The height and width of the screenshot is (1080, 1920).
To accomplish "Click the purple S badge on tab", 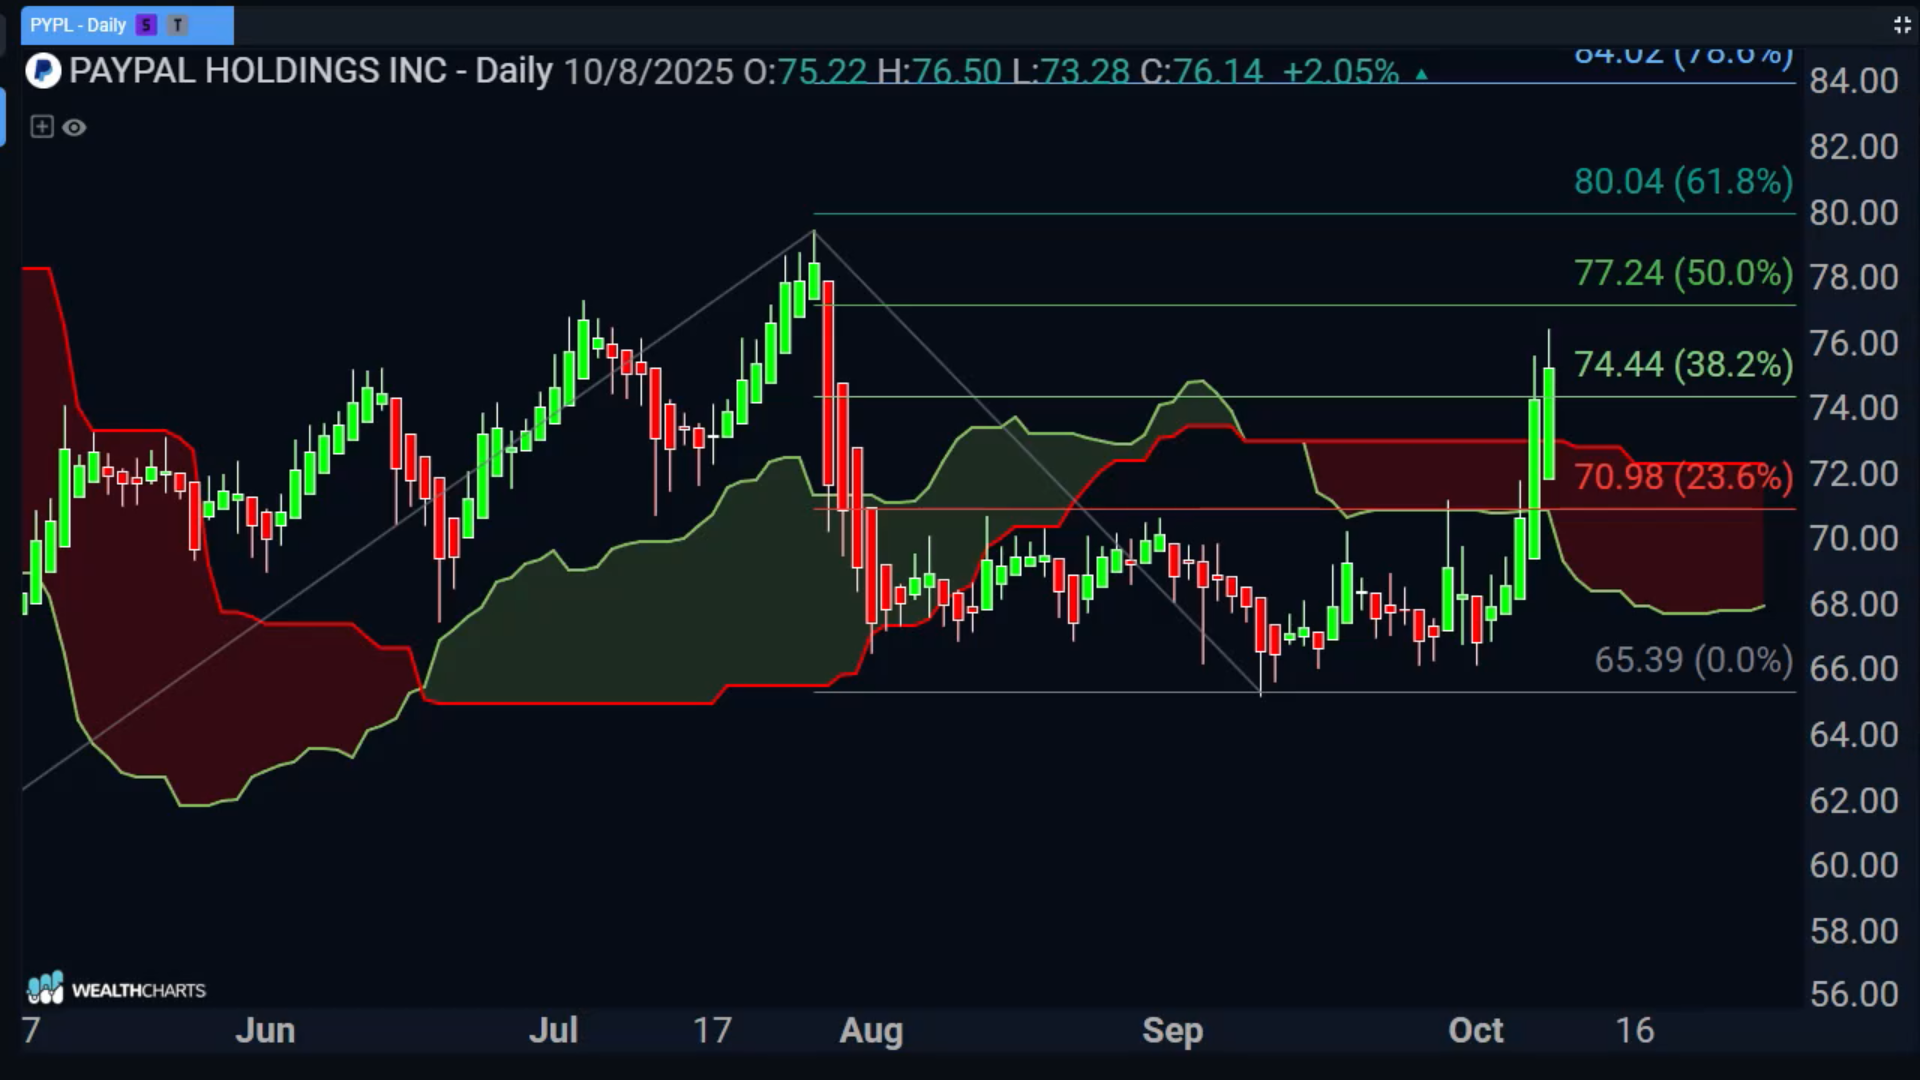I will 147,25.
